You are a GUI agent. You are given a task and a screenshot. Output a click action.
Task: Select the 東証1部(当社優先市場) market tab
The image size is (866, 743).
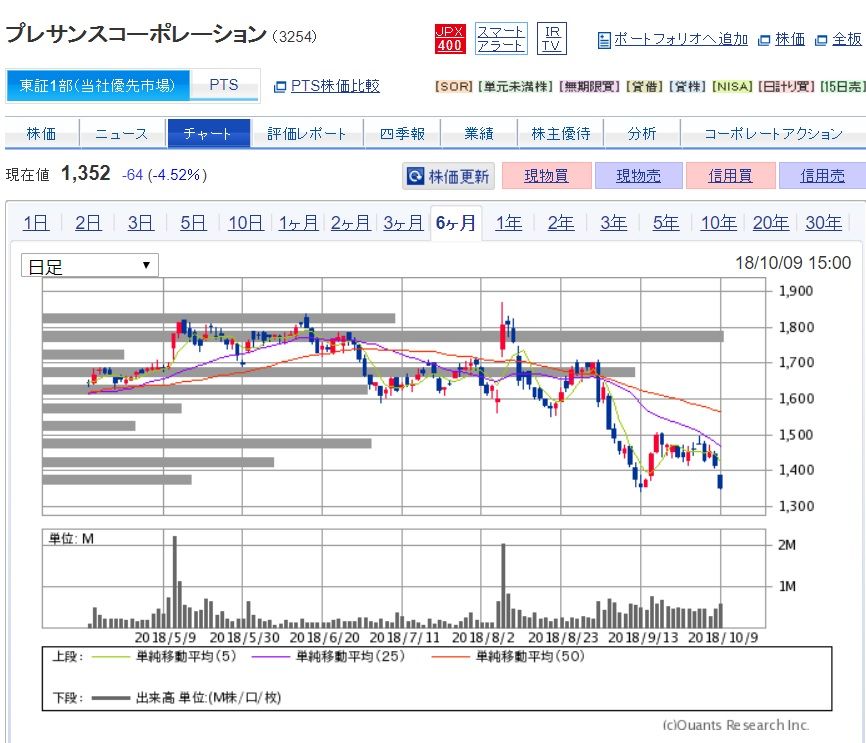coord(98,85)
